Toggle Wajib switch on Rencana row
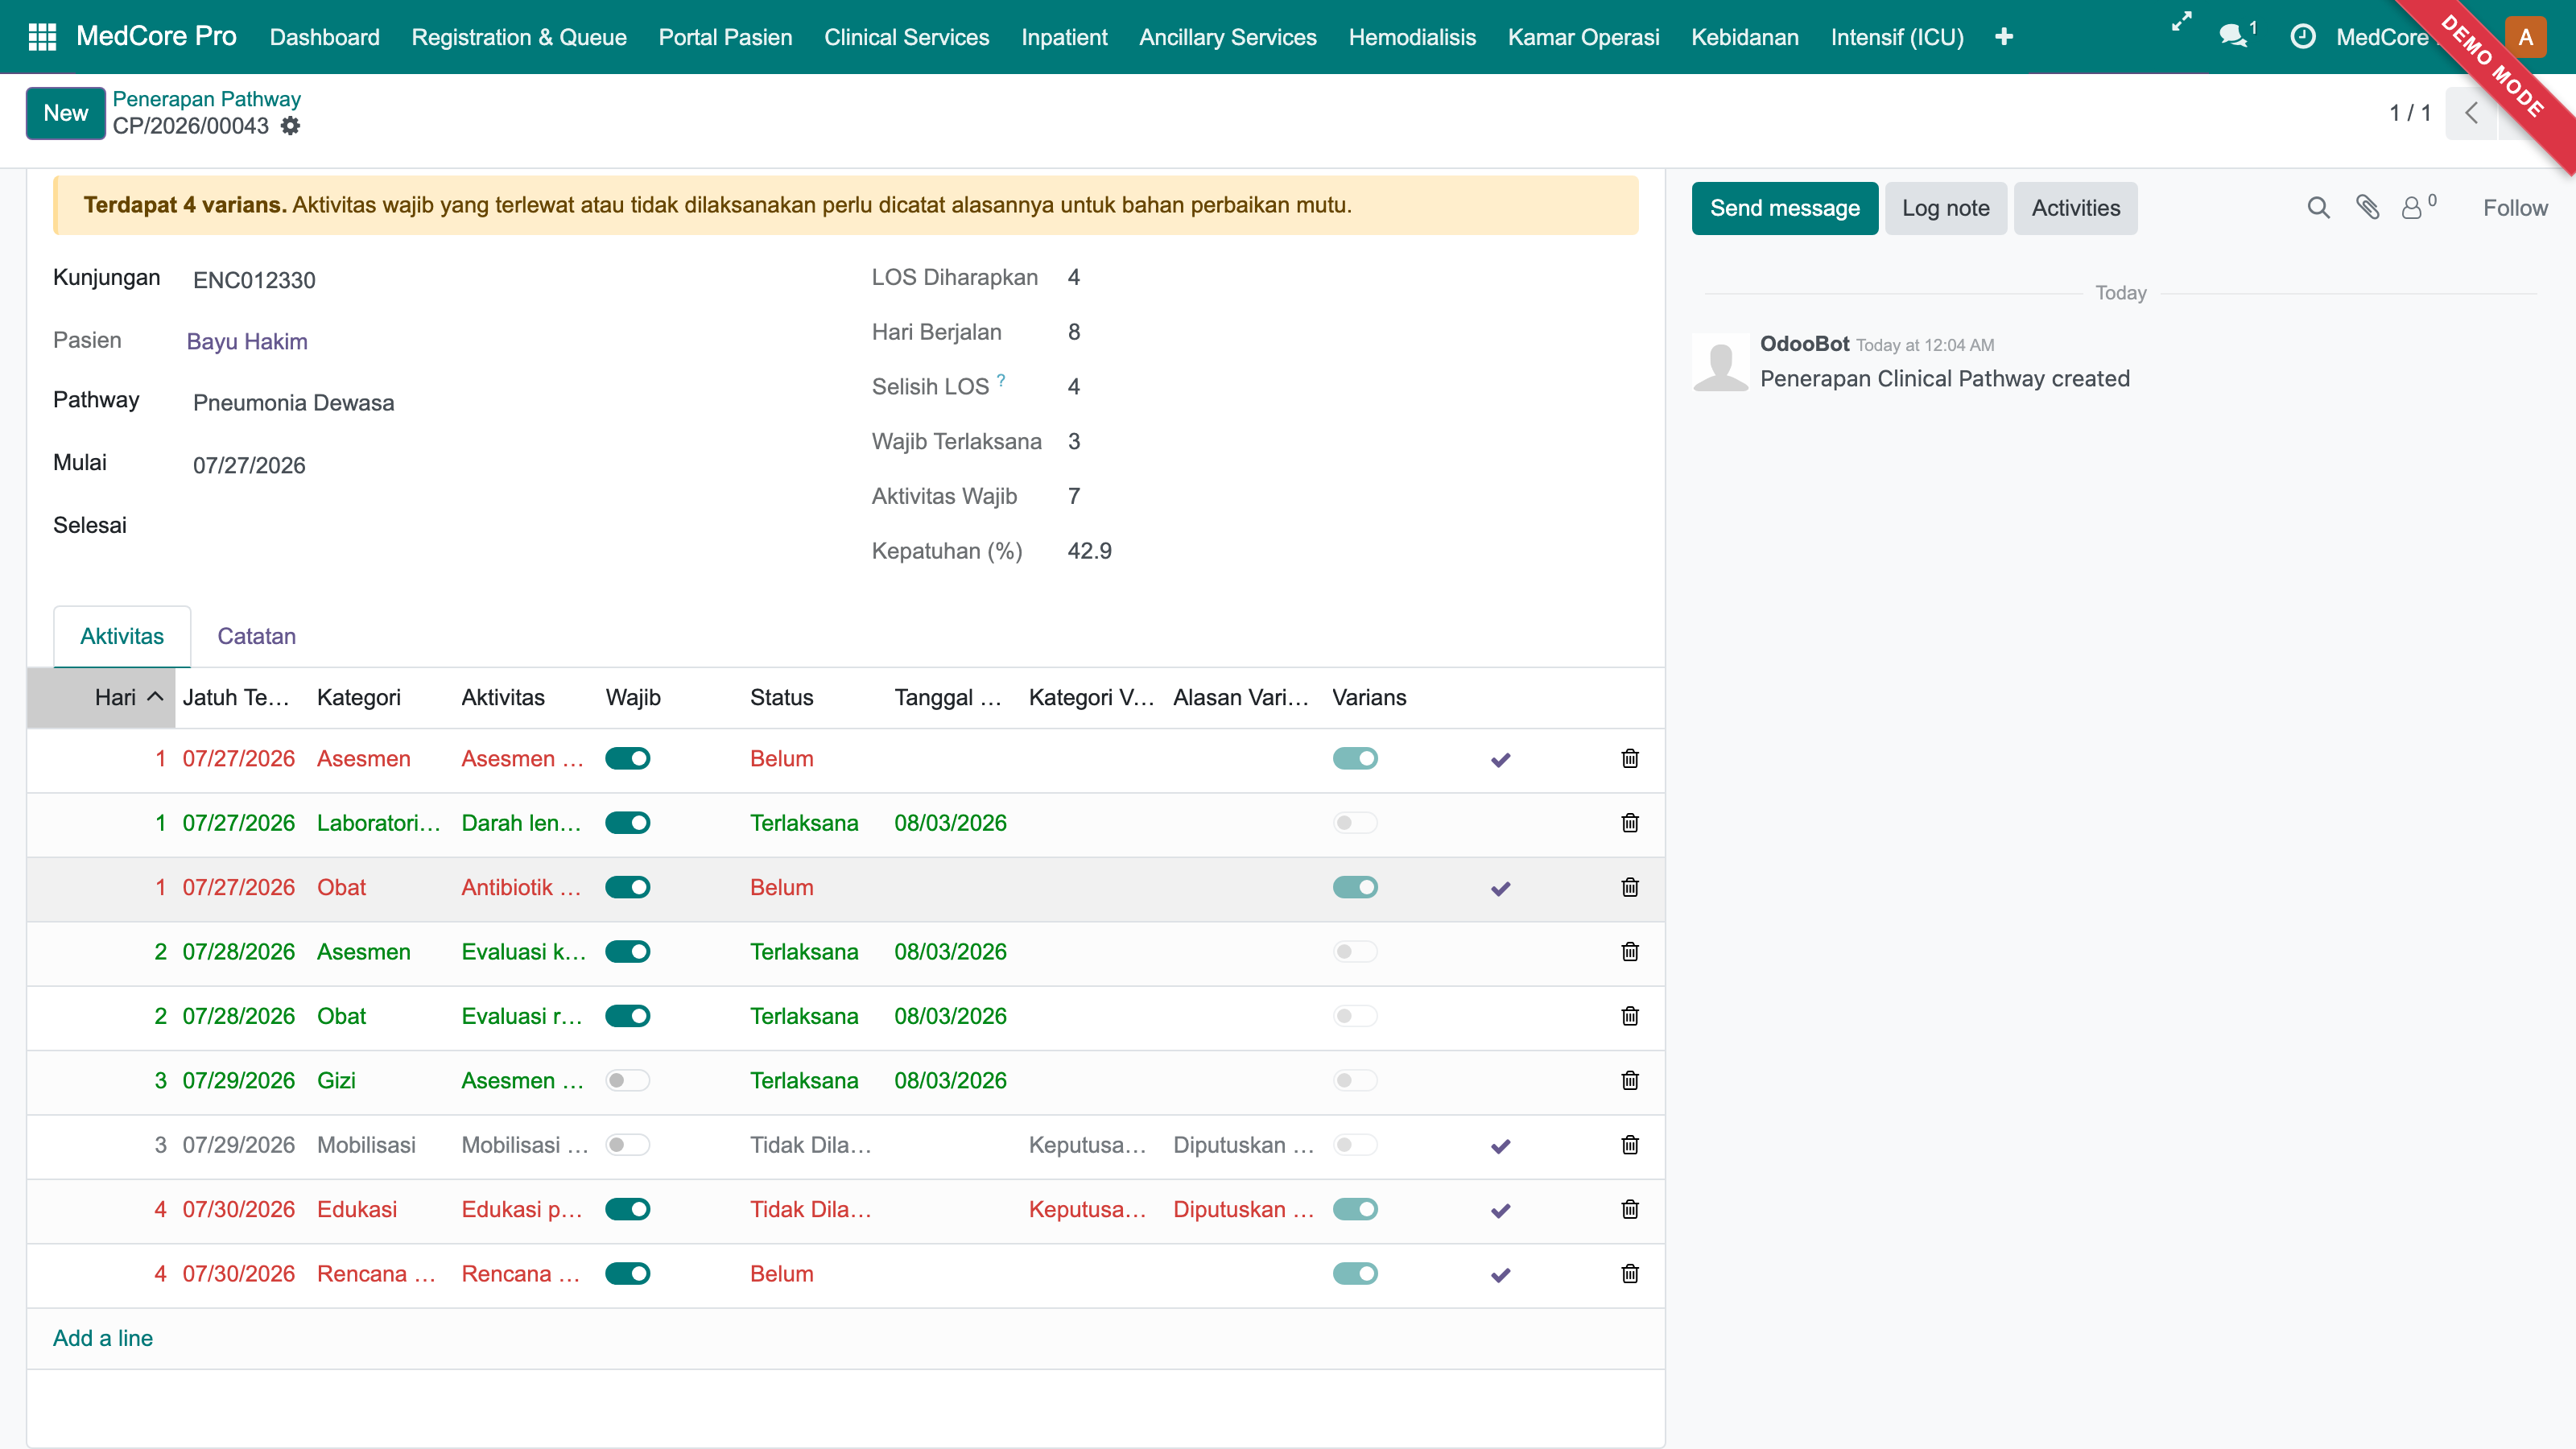Image resolution: width=2576 pixels, height=1449 pixels. tap(628, 1274)
